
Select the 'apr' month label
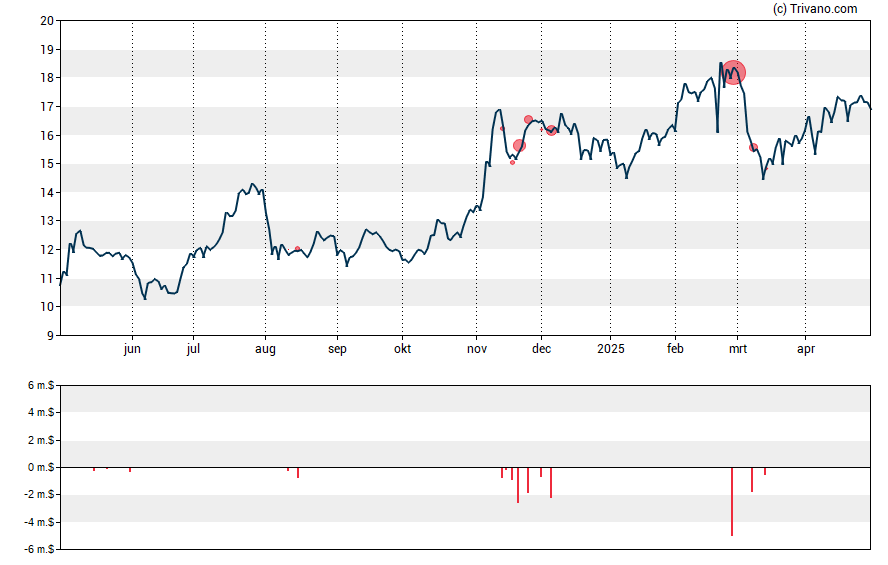(806, 349)
